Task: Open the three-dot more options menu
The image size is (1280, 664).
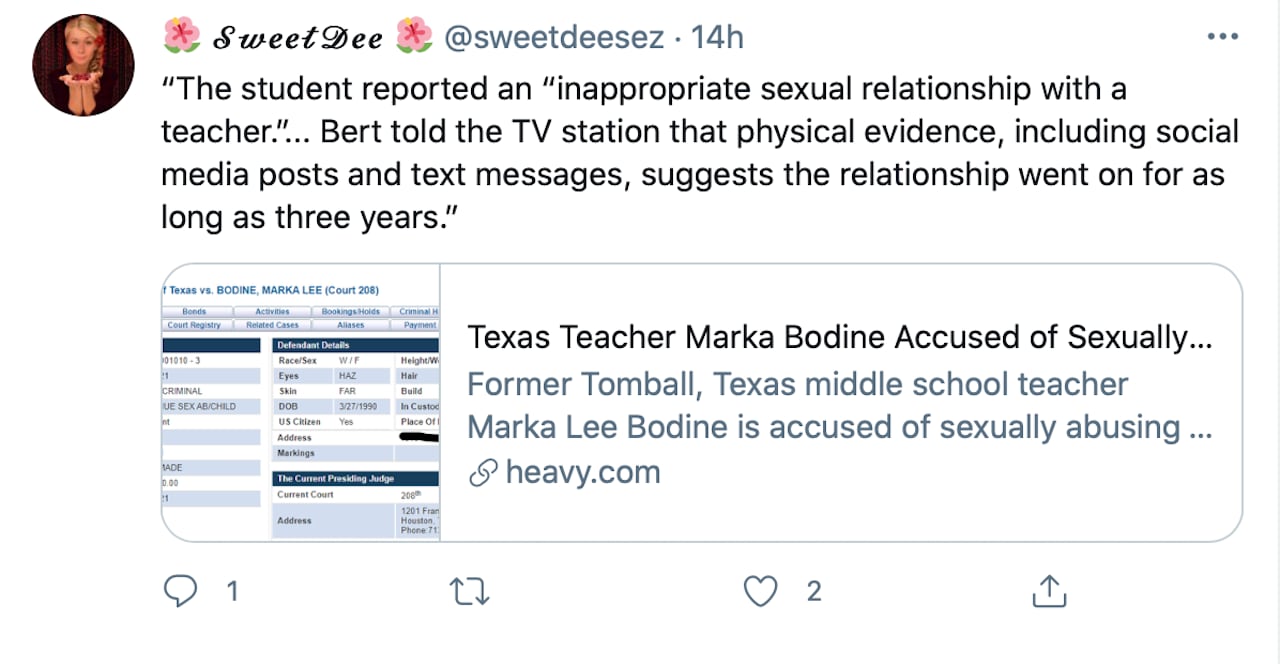Action: coord(1222,38)
